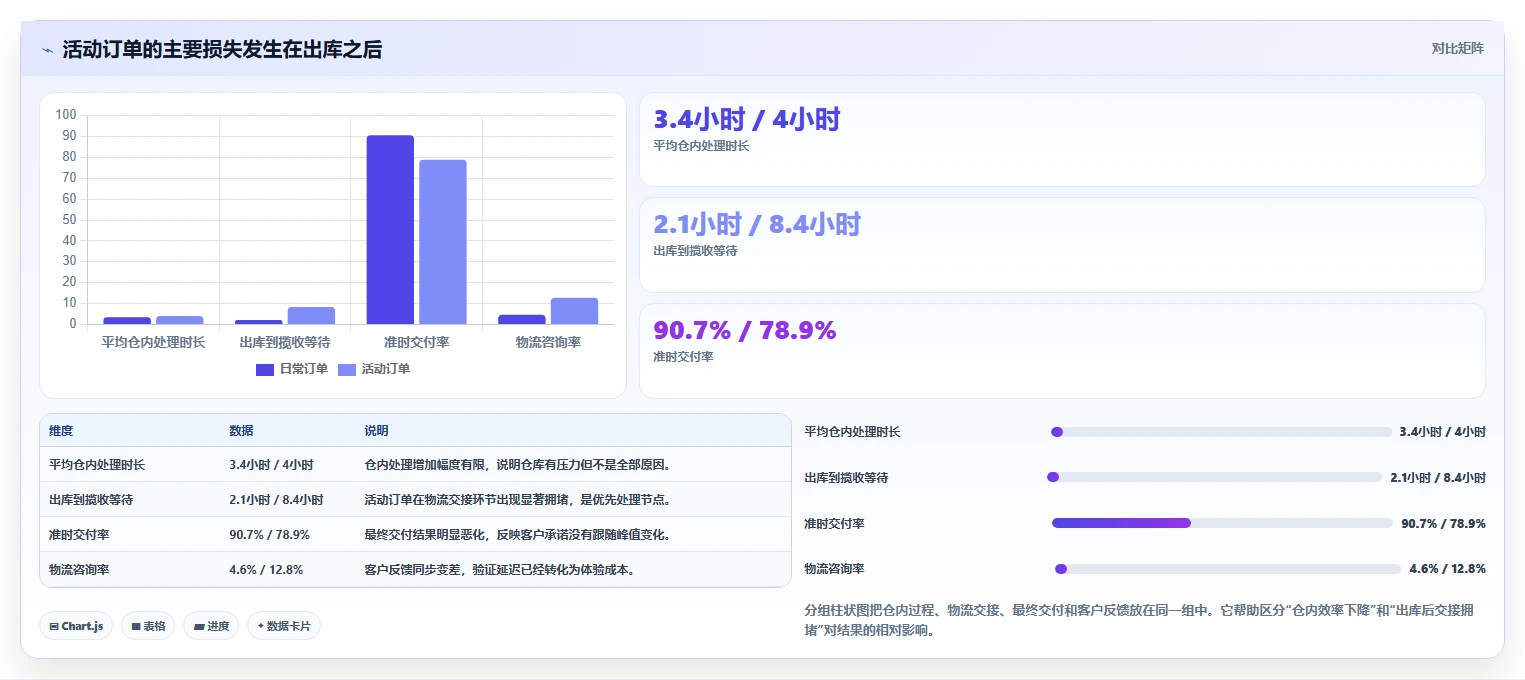Click the 准时交付率 card caption
This screenshot has height=680, width=1525.
pos(683,357)
